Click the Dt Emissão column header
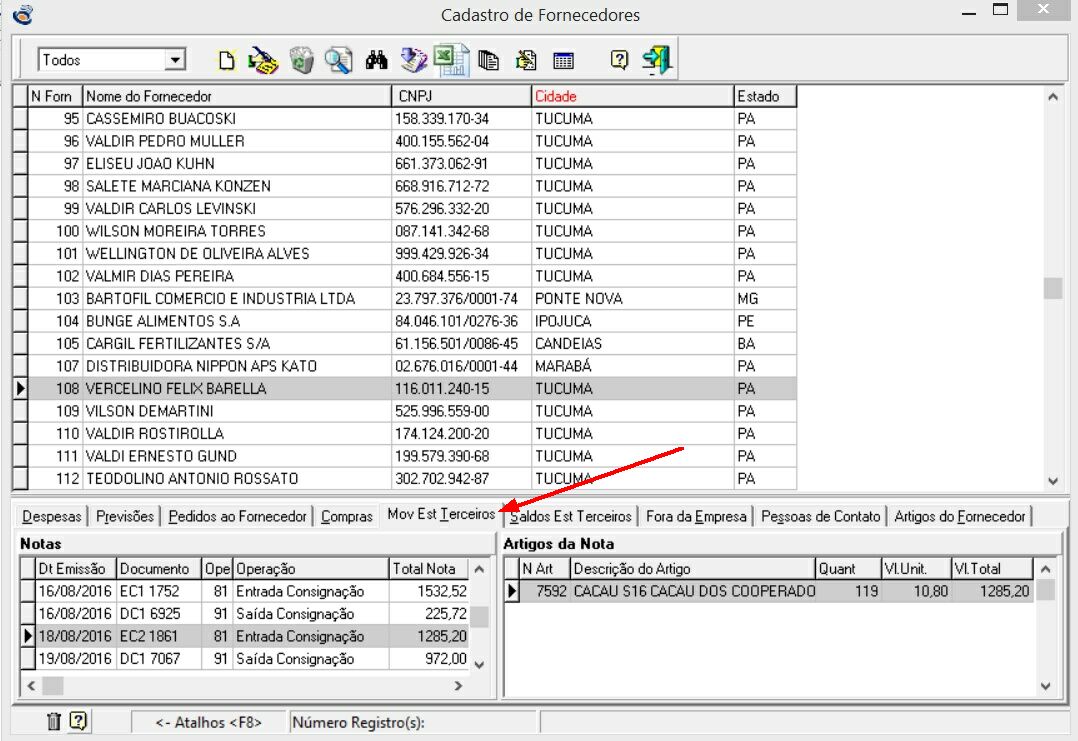This screenshot has width=1078, height=741. coord(76,568)
